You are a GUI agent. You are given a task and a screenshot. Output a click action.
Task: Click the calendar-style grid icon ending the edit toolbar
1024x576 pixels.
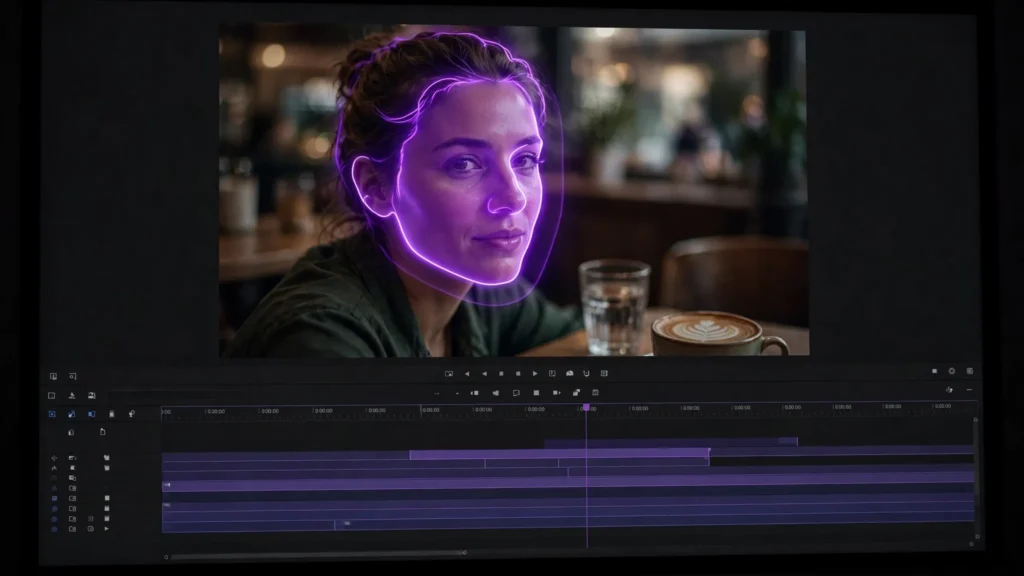[596, 392]
